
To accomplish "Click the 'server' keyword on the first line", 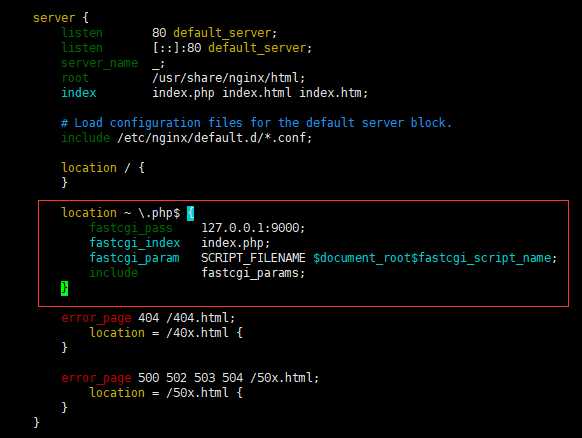I will pos(54,18).
